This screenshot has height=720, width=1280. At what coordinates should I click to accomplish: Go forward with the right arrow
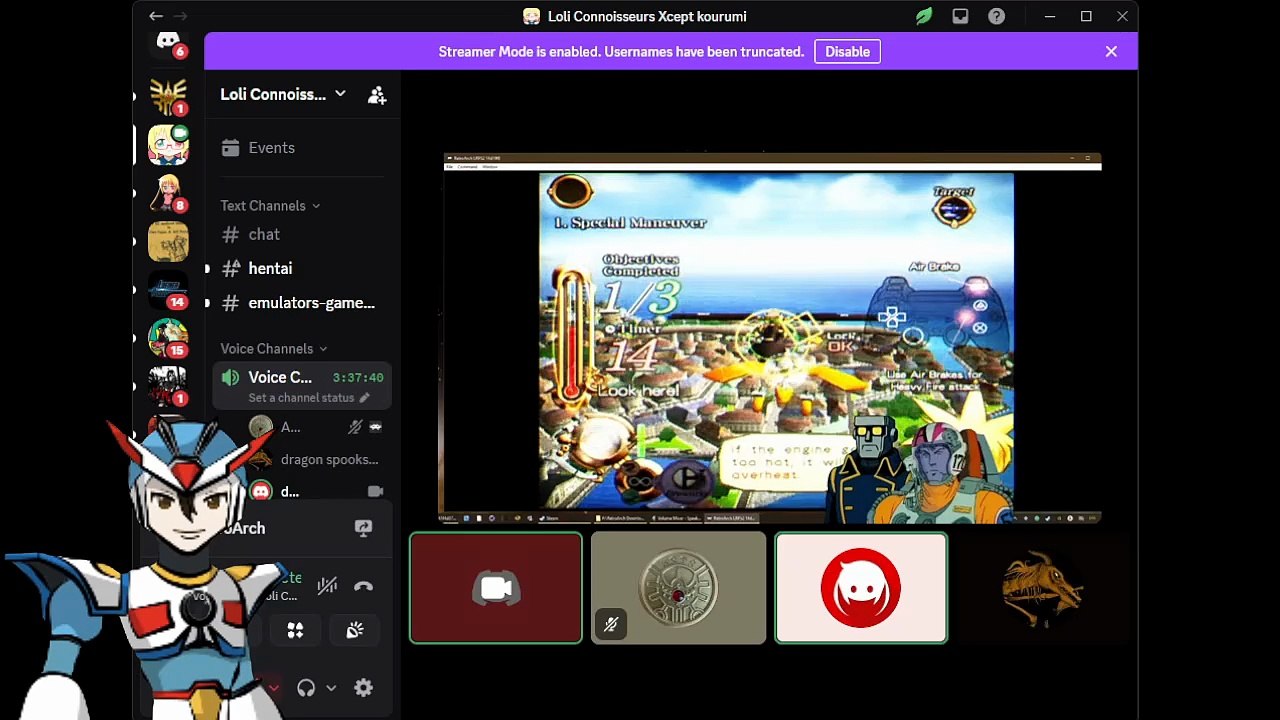180,16
